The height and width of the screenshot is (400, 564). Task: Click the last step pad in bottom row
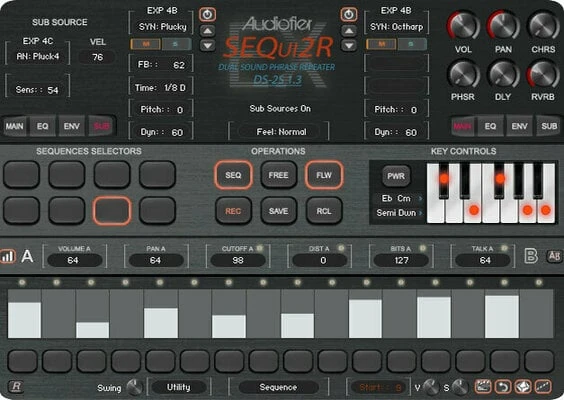pyautogui.click(x=539, y=361)
